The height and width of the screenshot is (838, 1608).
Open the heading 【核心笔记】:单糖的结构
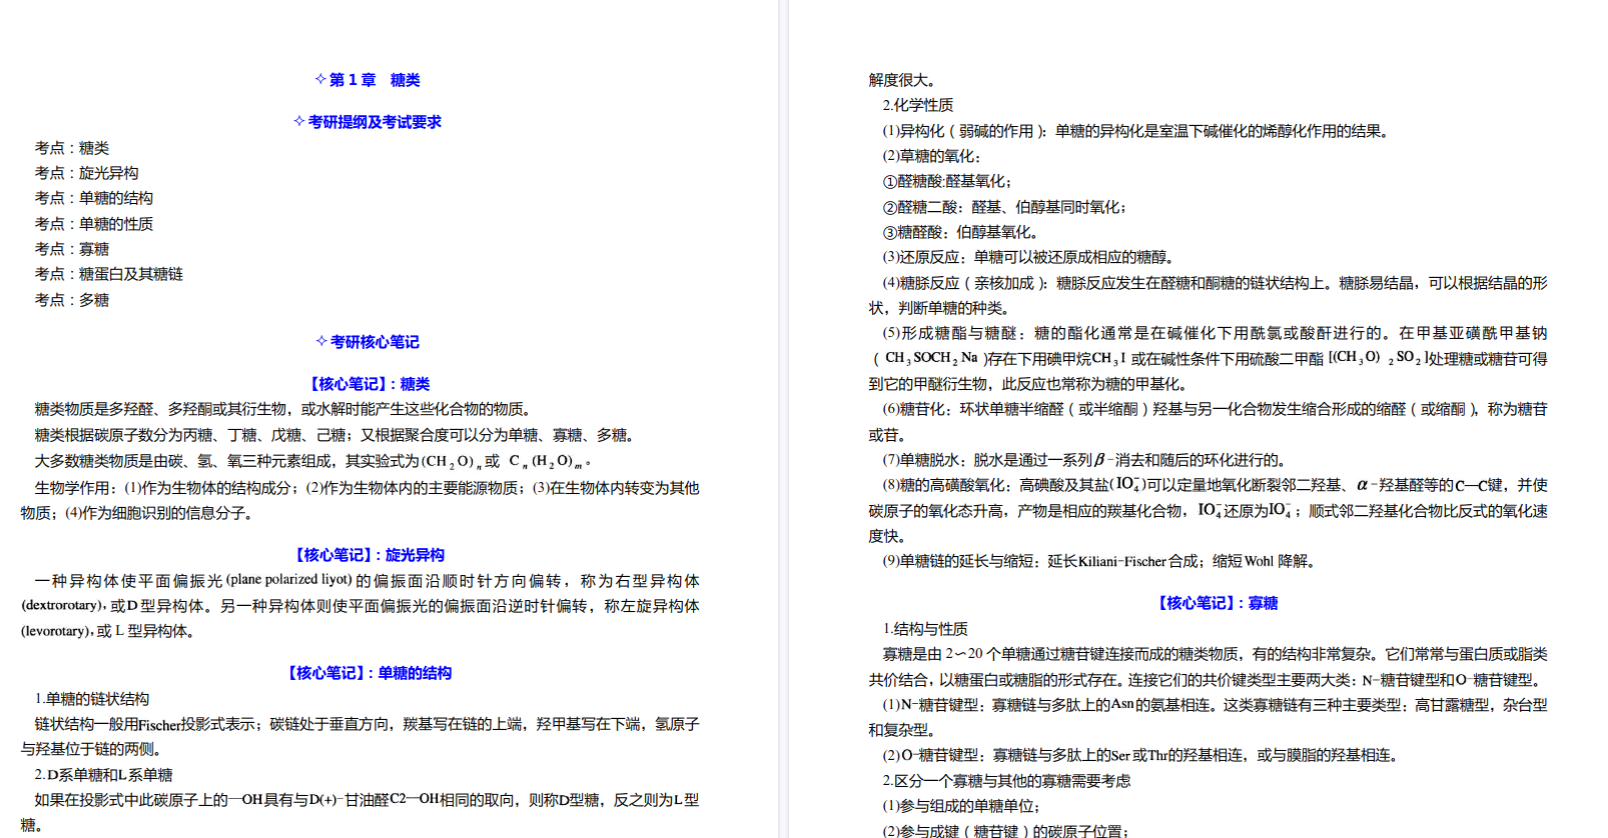click(x=369, y=673)
